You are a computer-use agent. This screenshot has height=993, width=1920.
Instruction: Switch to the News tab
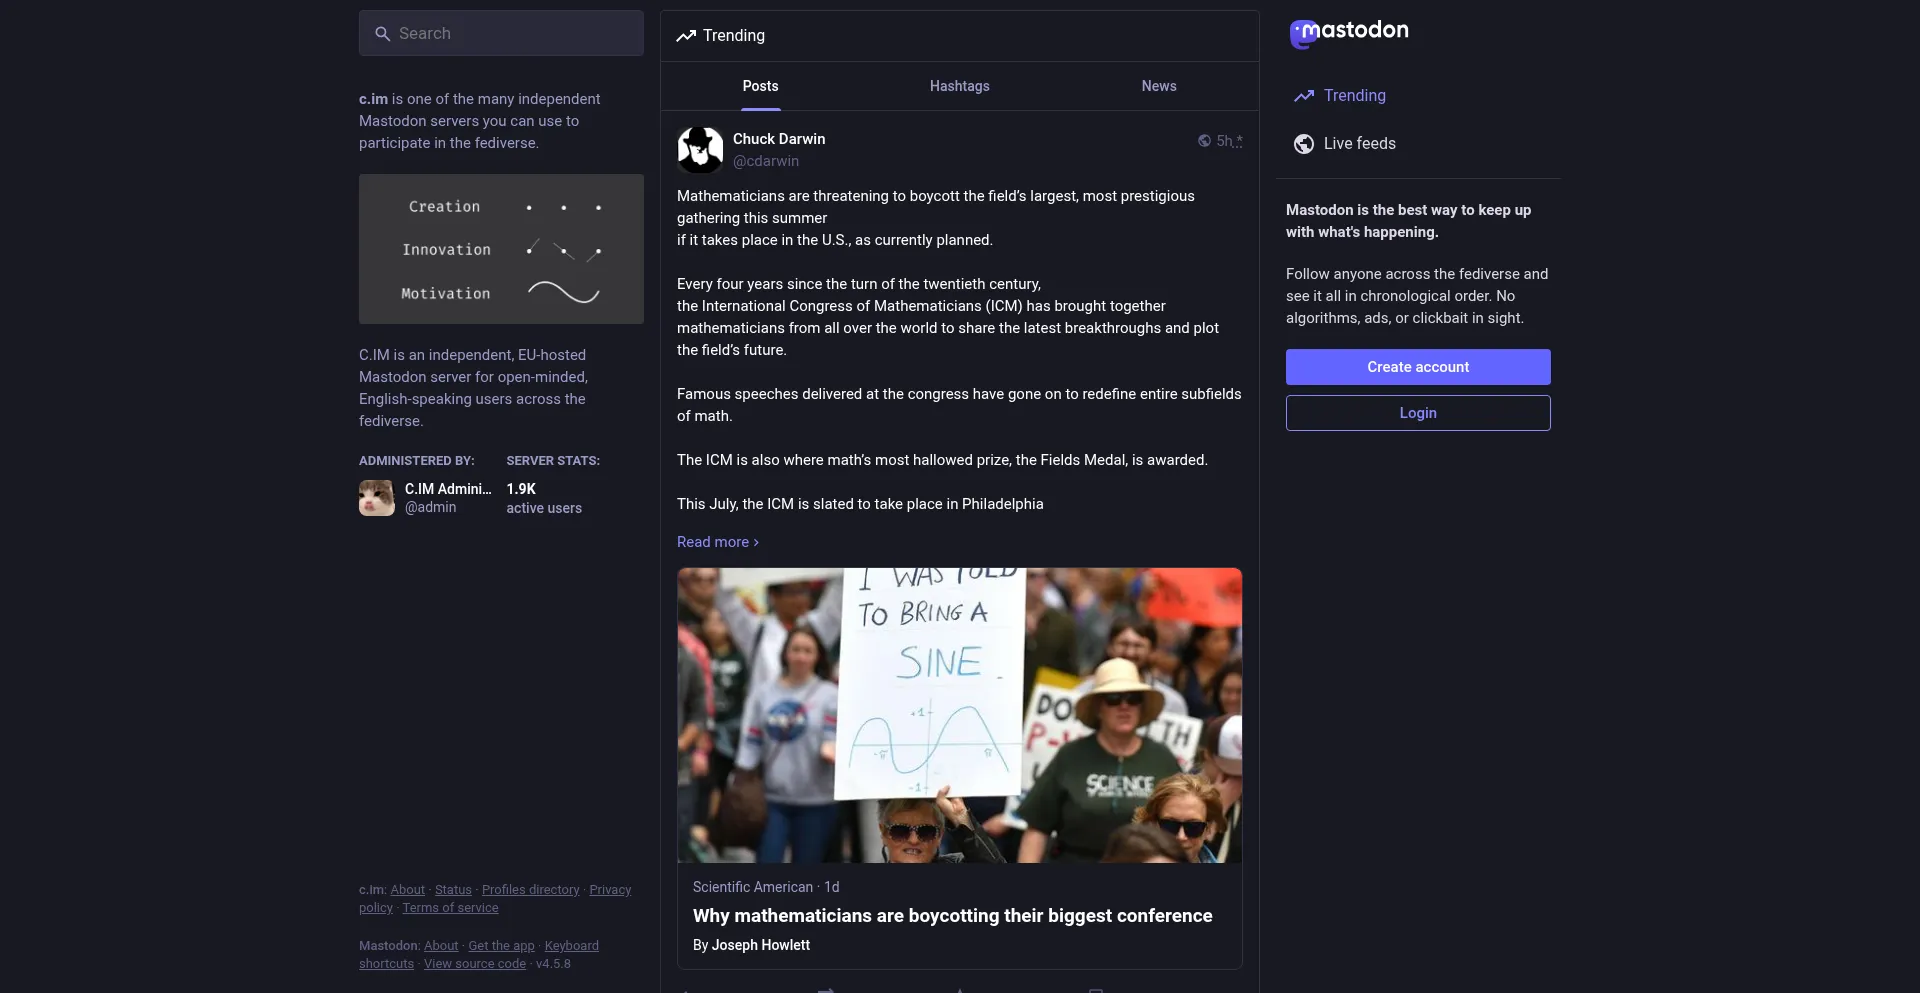coord(1159,86)
